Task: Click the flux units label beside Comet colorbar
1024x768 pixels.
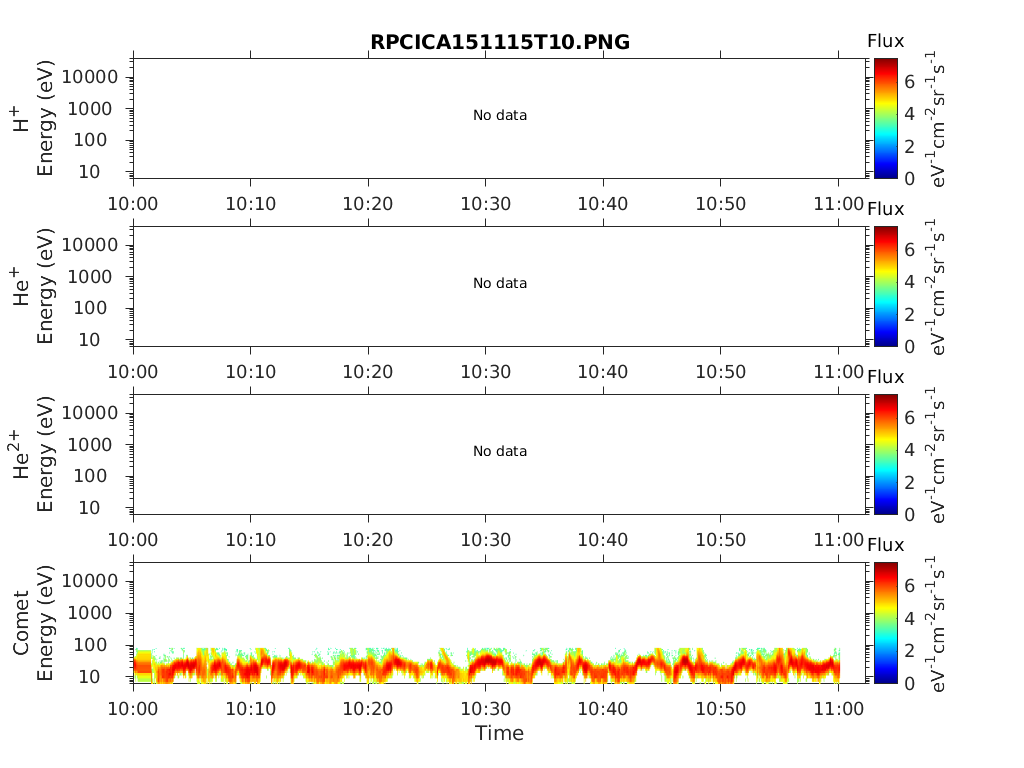Action: click(935, 624)
